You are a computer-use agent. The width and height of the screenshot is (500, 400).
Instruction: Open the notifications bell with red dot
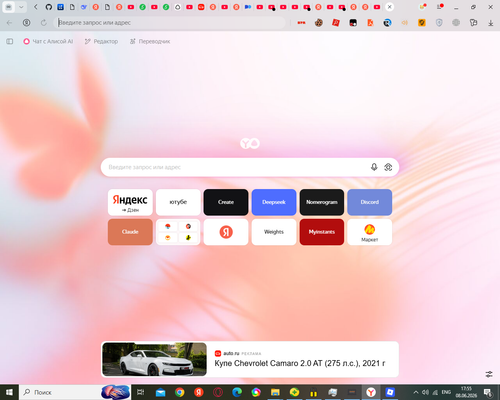423,7
